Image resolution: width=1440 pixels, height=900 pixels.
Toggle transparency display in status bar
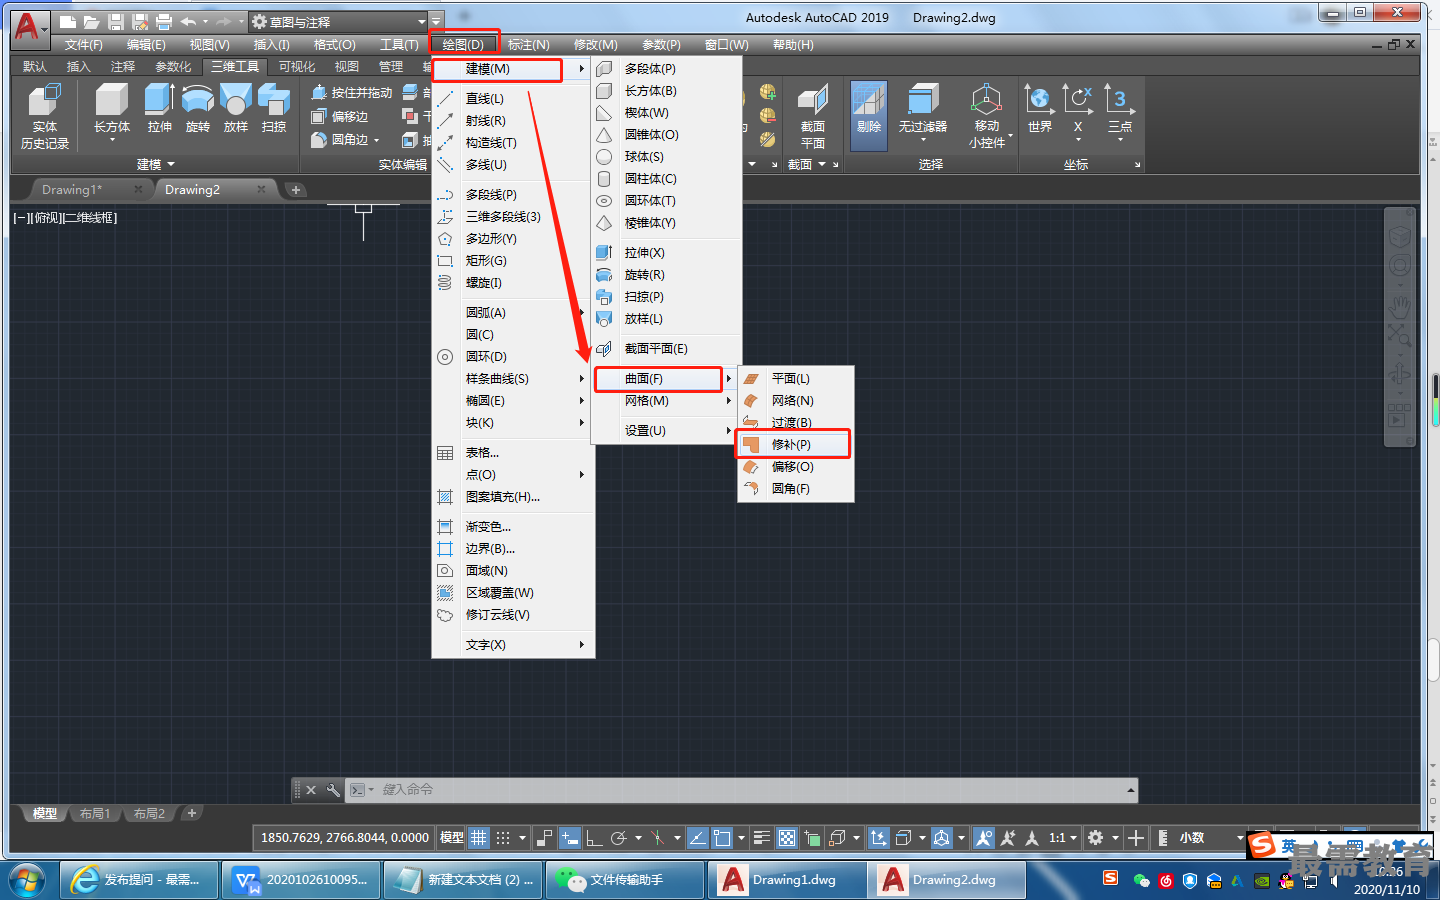(x=787, y=838)
